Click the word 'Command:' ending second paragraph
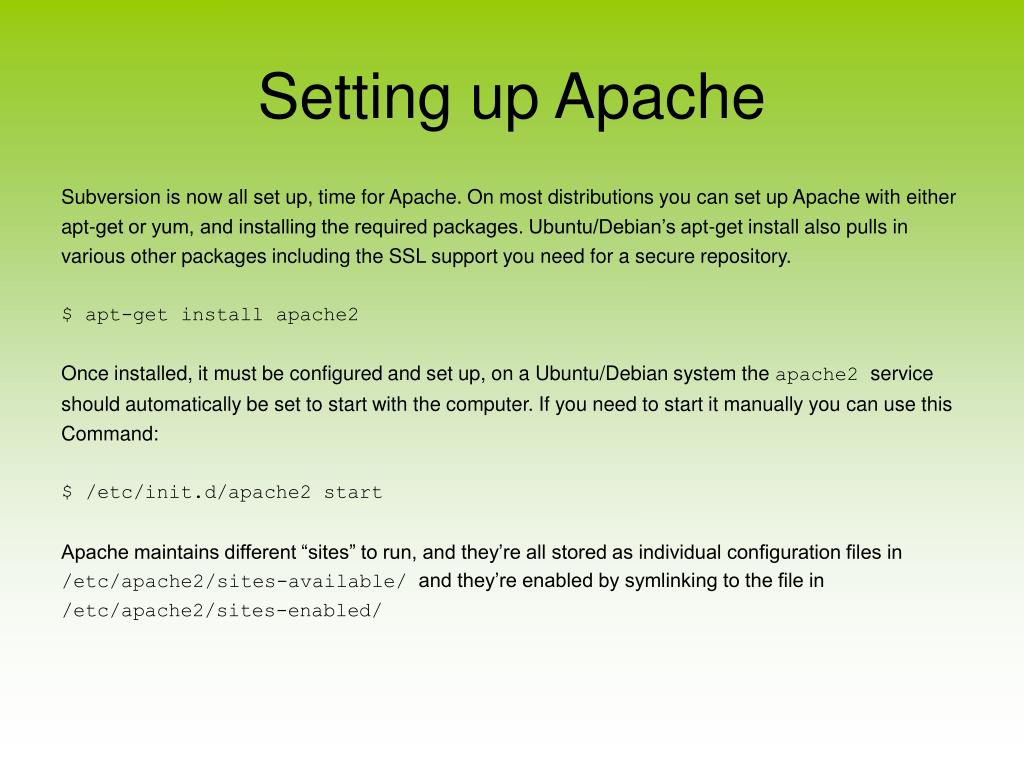Screen dimensions: 1024x768 pyautogui.click(x=110, y=434)
